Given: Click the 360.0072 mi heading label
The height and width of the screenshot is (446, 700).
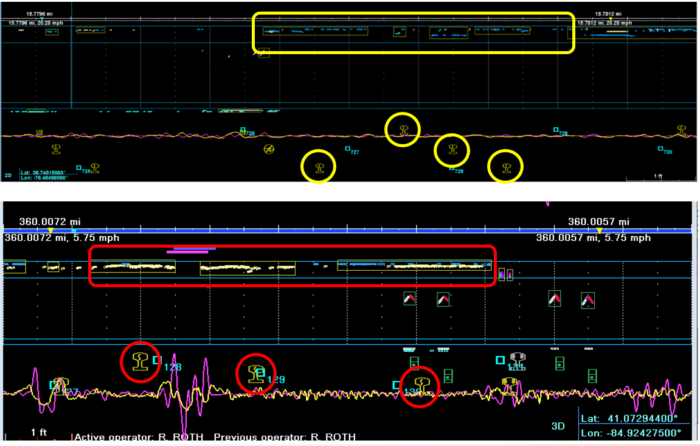Looking at the screenshot, I should [50, 222].
